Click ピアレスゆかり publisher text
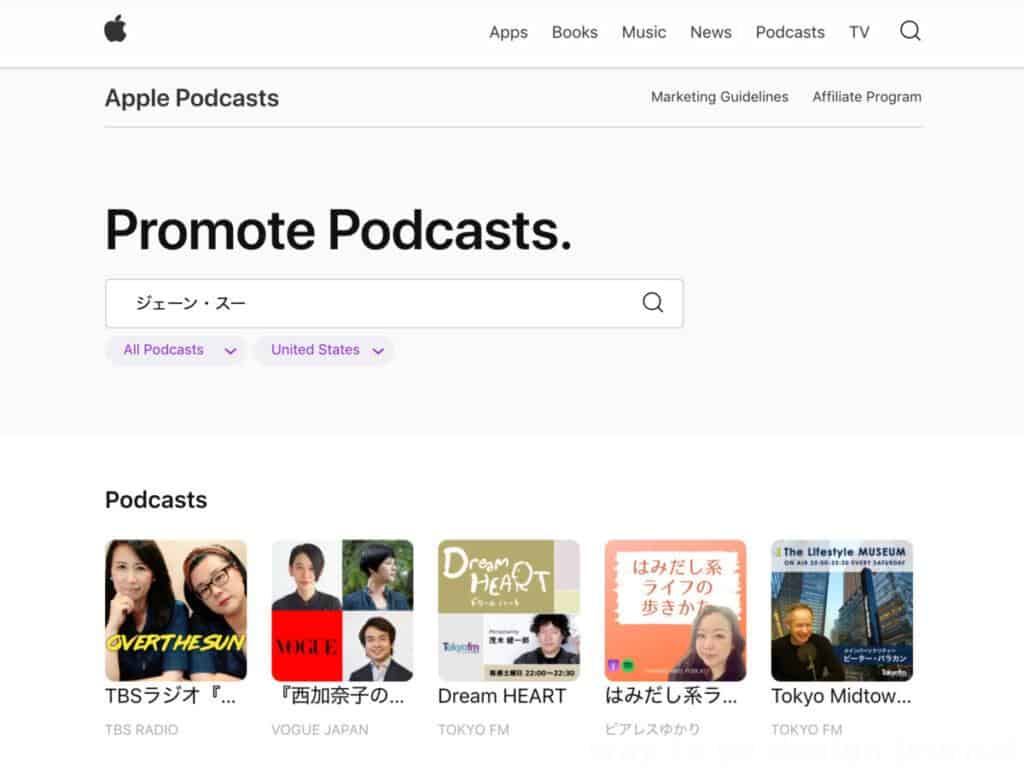 point(652,730)
